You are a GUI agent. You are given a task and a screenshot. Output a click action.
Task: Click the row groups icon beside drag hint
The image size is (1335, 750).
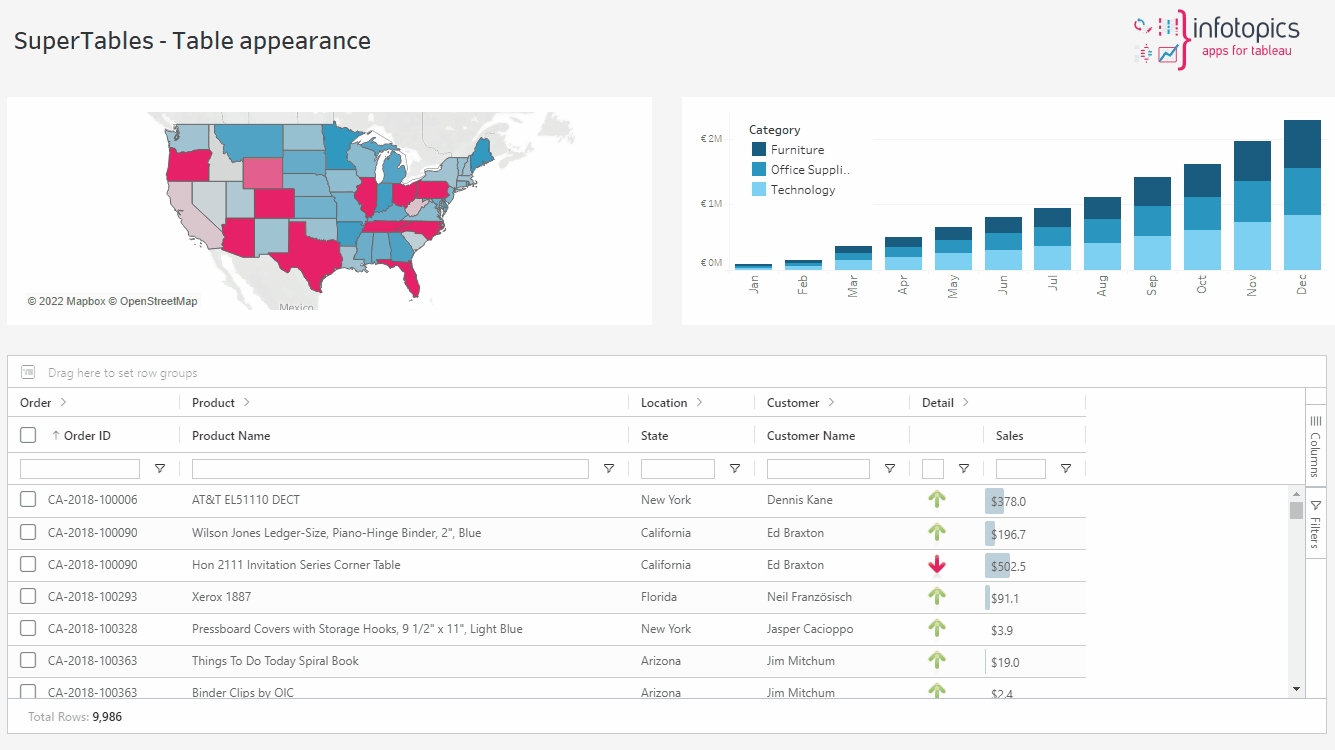tap(28, 372)
